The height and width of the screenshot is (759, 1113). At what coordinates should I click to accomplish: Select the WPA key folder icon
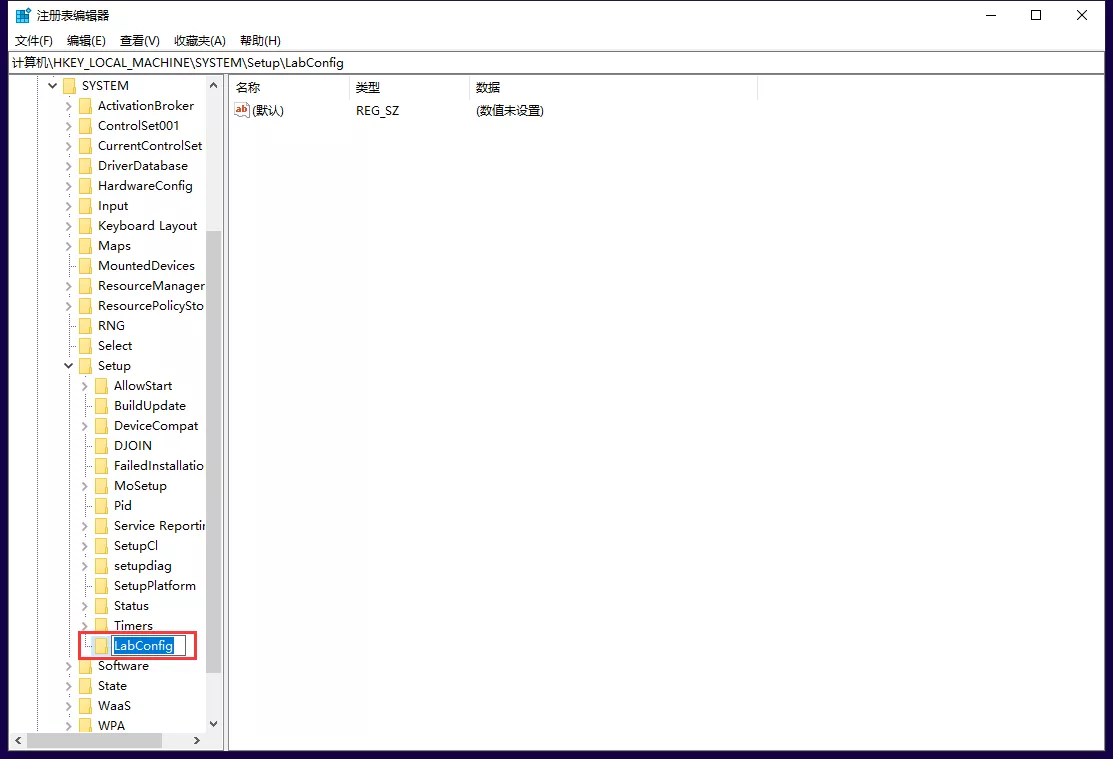[85, 726]
